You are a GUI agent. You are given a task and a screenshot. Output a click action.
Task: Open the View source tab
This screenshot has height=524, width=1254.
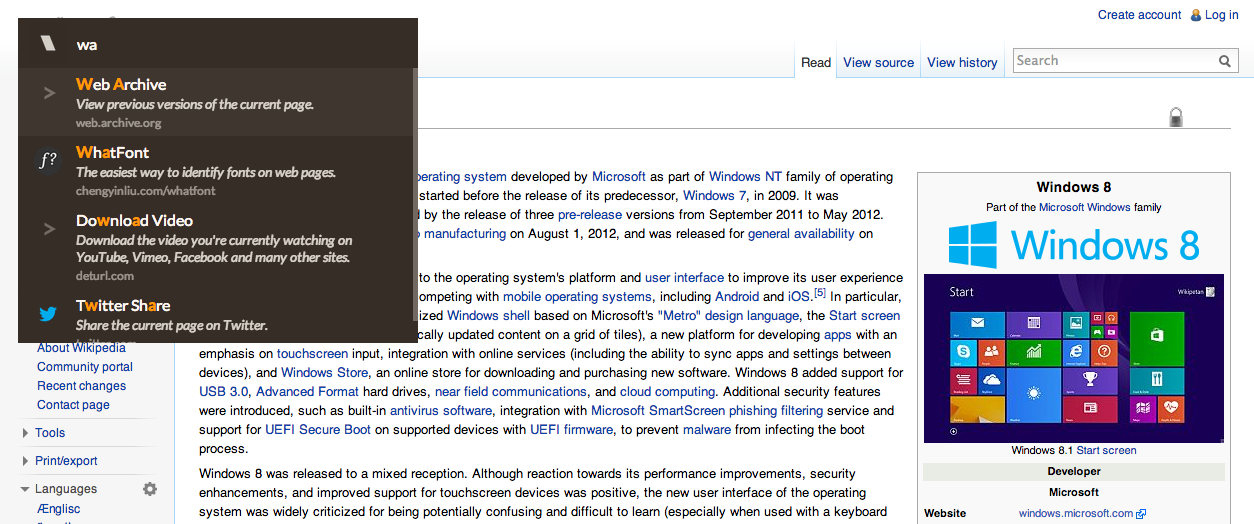pos(878,62)
